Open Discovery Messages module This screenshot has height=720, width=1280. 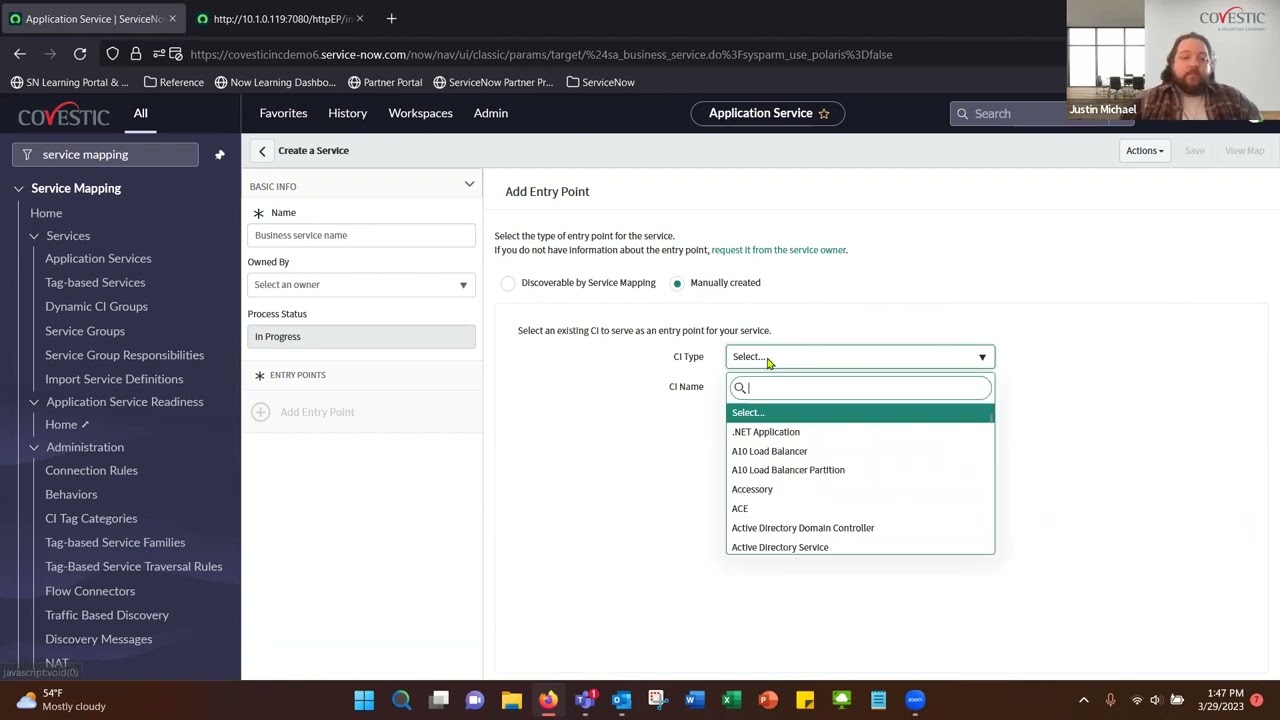tap(99, 639)
